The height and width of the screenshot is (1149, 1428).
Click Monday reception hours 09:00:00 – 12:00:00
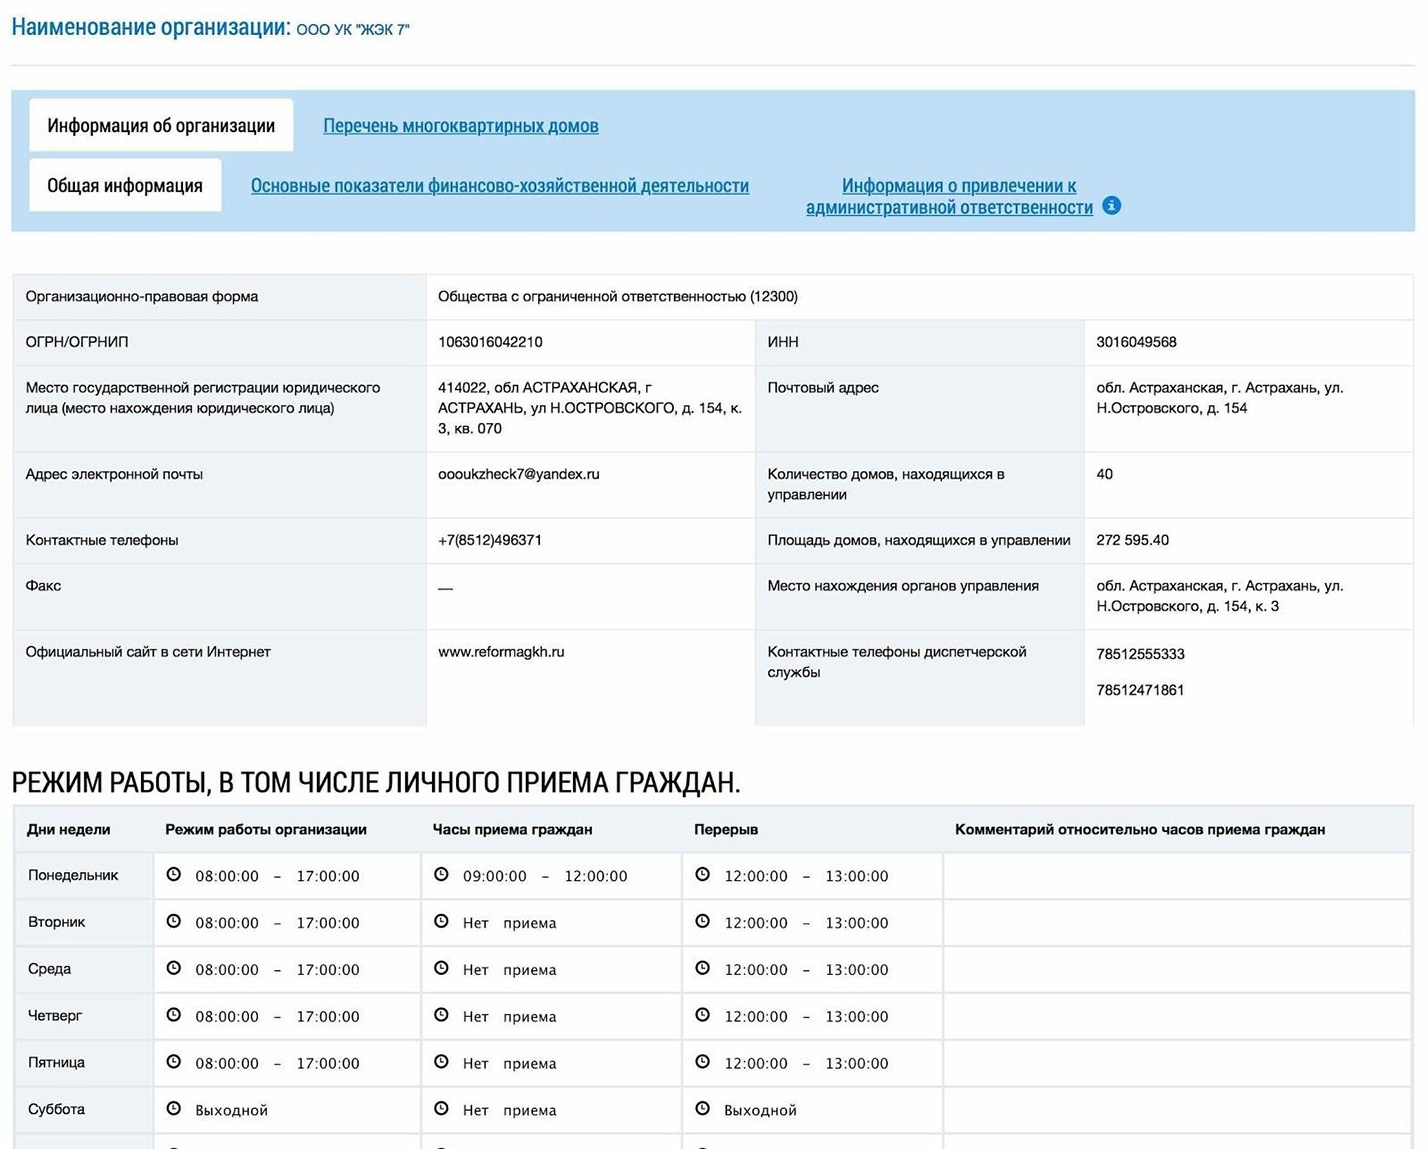(545, 876)
